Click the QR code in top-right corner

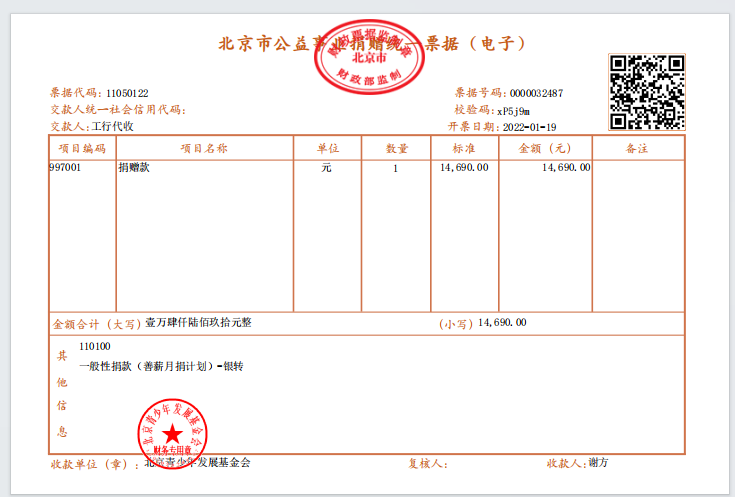pos(647,92)
